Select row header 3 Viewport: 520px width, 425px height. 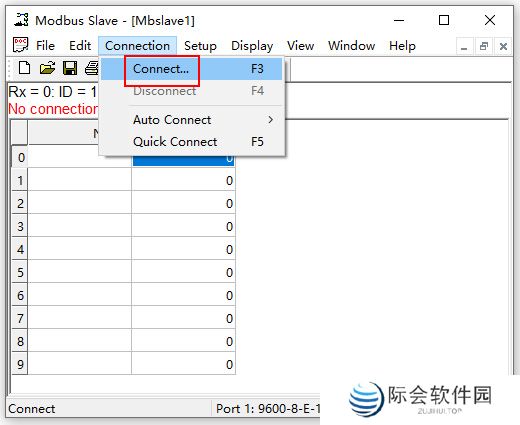(20, 226)
